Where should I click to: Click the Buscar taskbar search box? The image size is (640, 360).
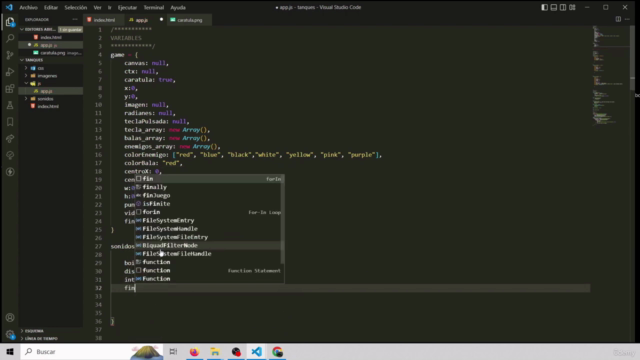click(92, 351)
